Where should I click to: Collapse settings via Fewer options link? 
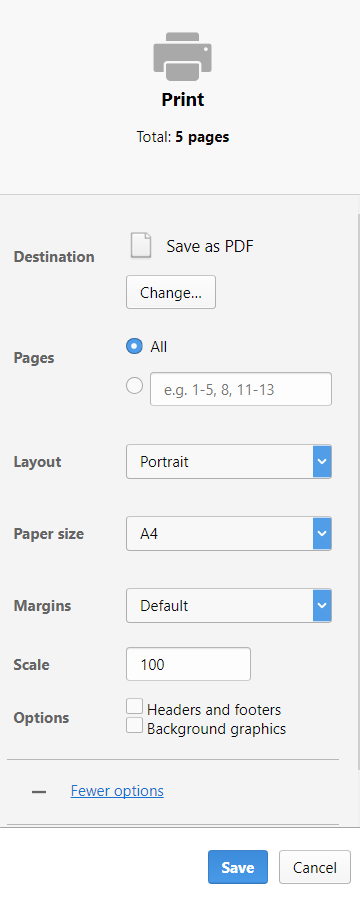pyautogui.click(x=117, y=791)
